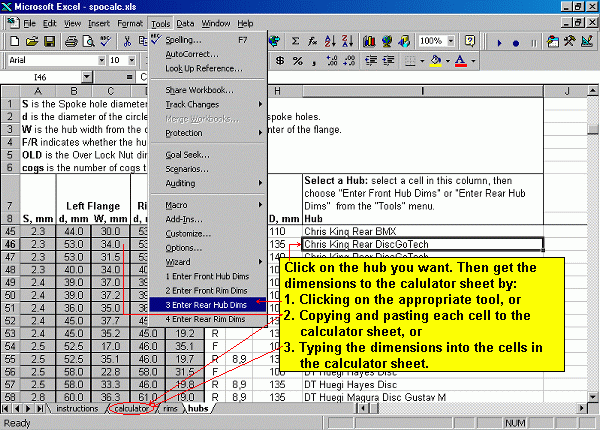Open Print Preview from the toolbar

[x=89, y=41]
